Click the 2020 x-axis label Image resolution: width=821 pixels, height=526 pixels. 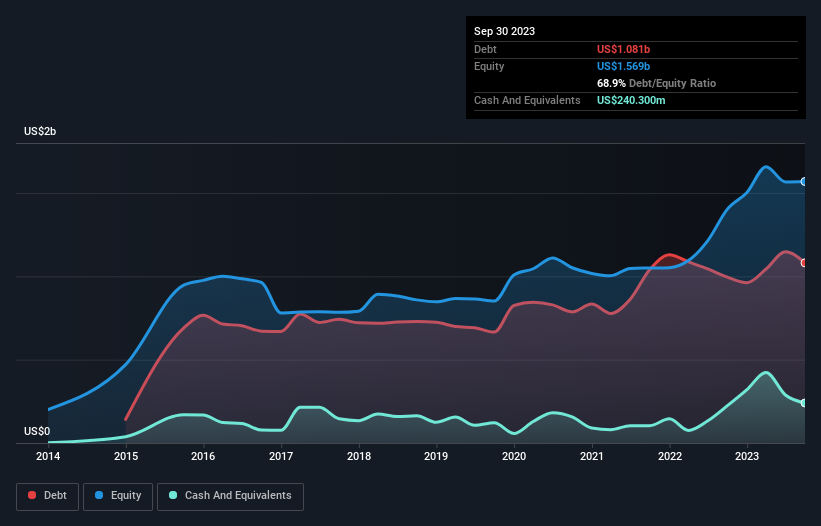click(514, 456)
